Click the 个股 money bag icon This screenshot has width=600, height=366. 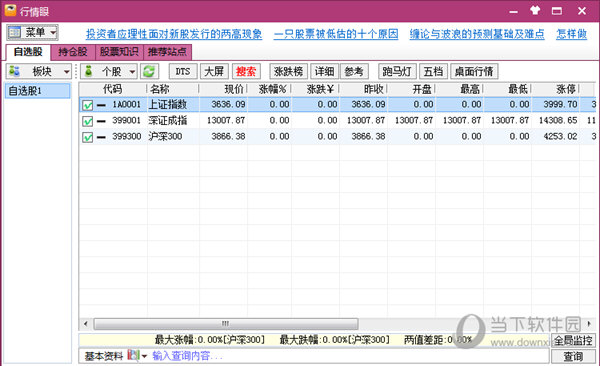click(x=89, y=71)
